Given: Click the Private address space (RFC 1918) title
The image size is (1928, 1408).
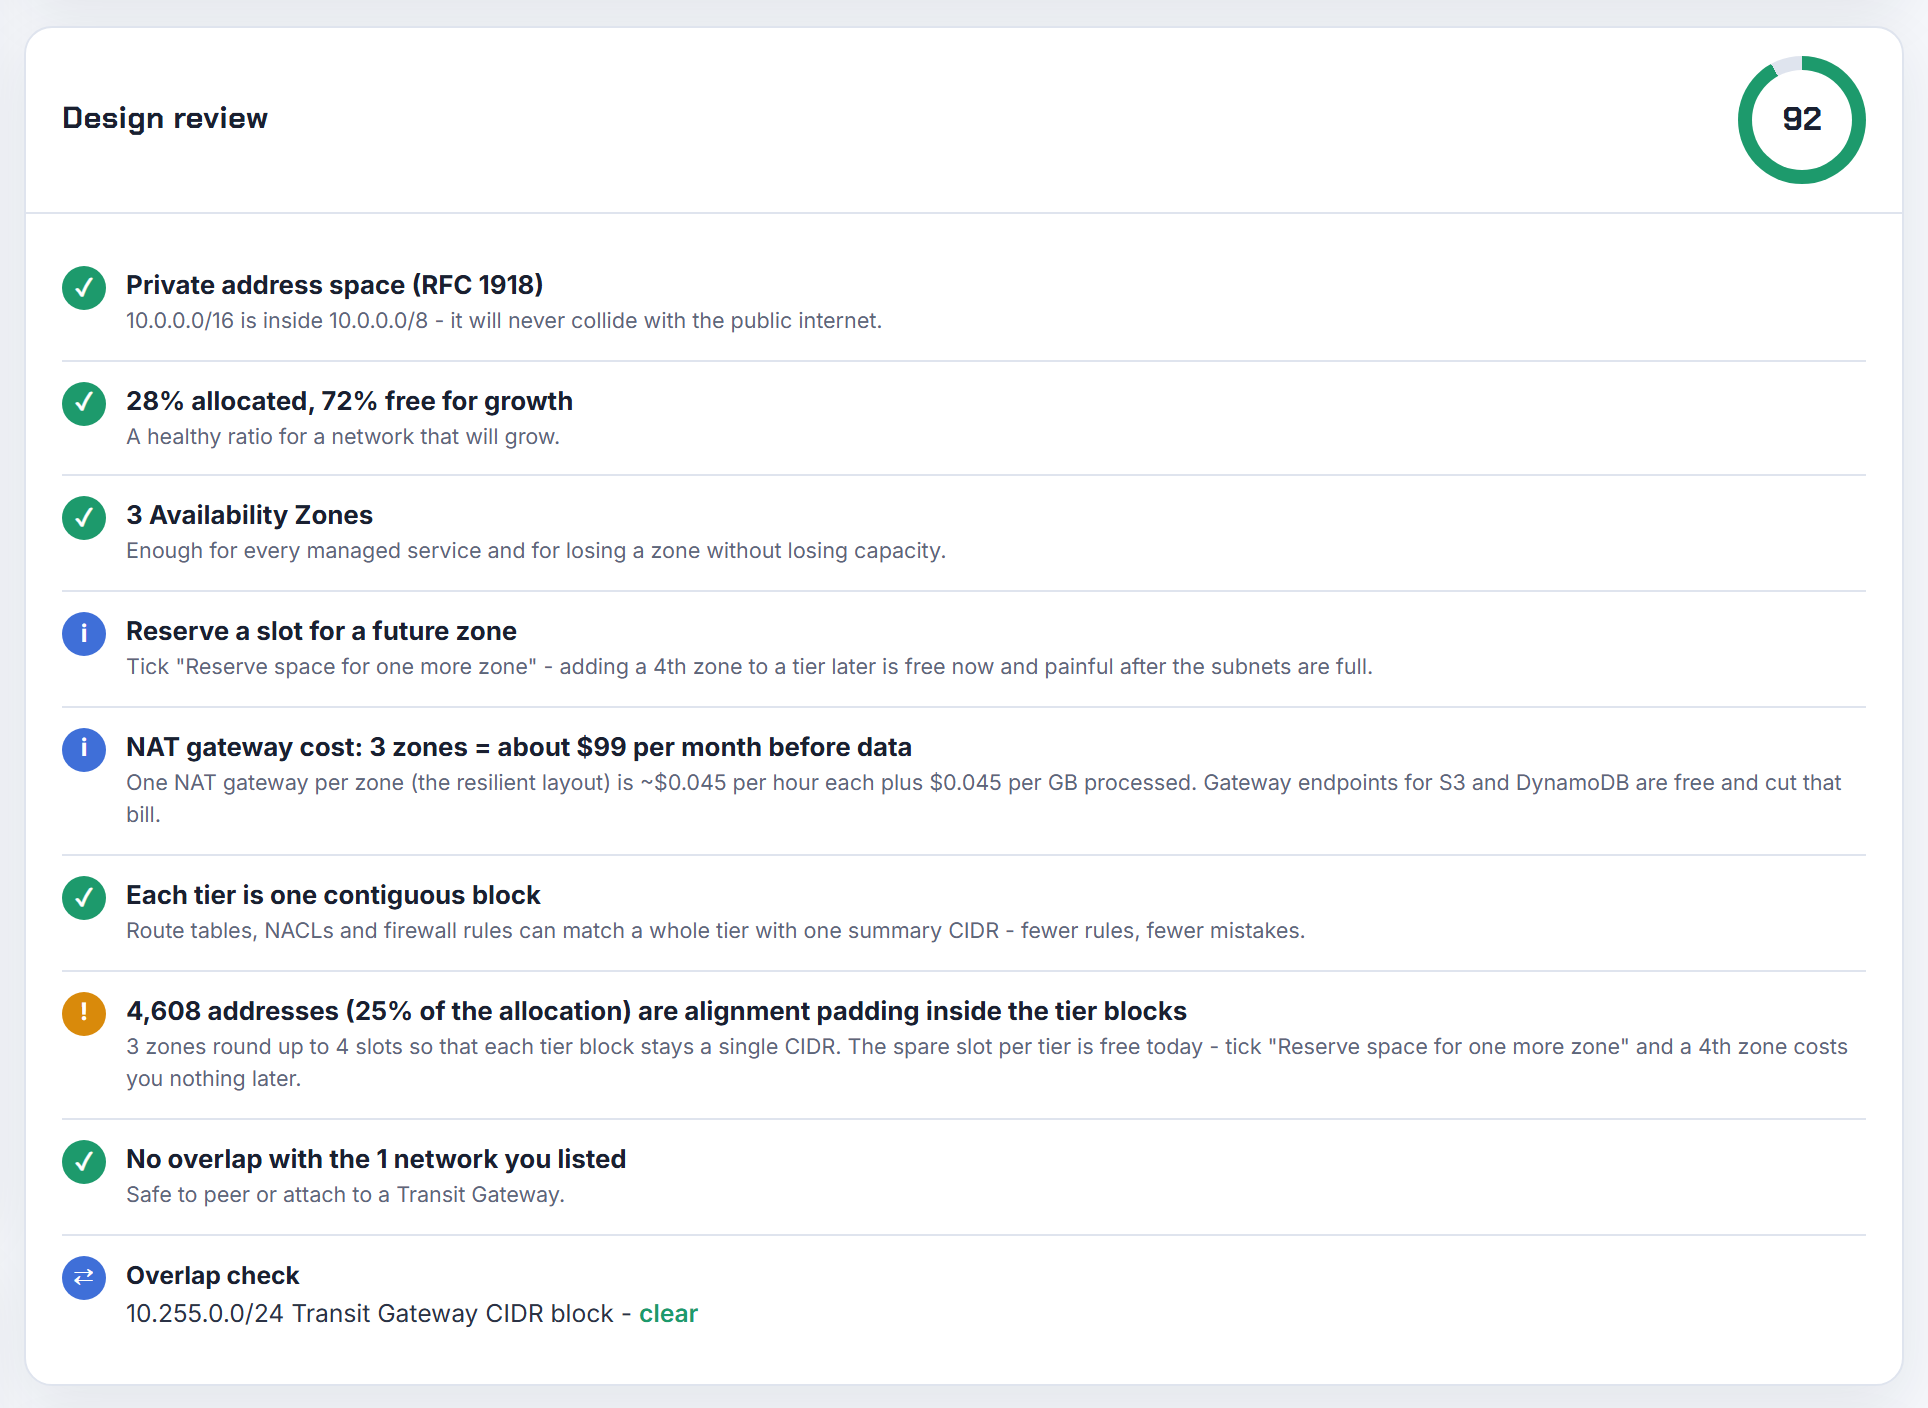Looking at the screenshot, I should tap(335, 285).
